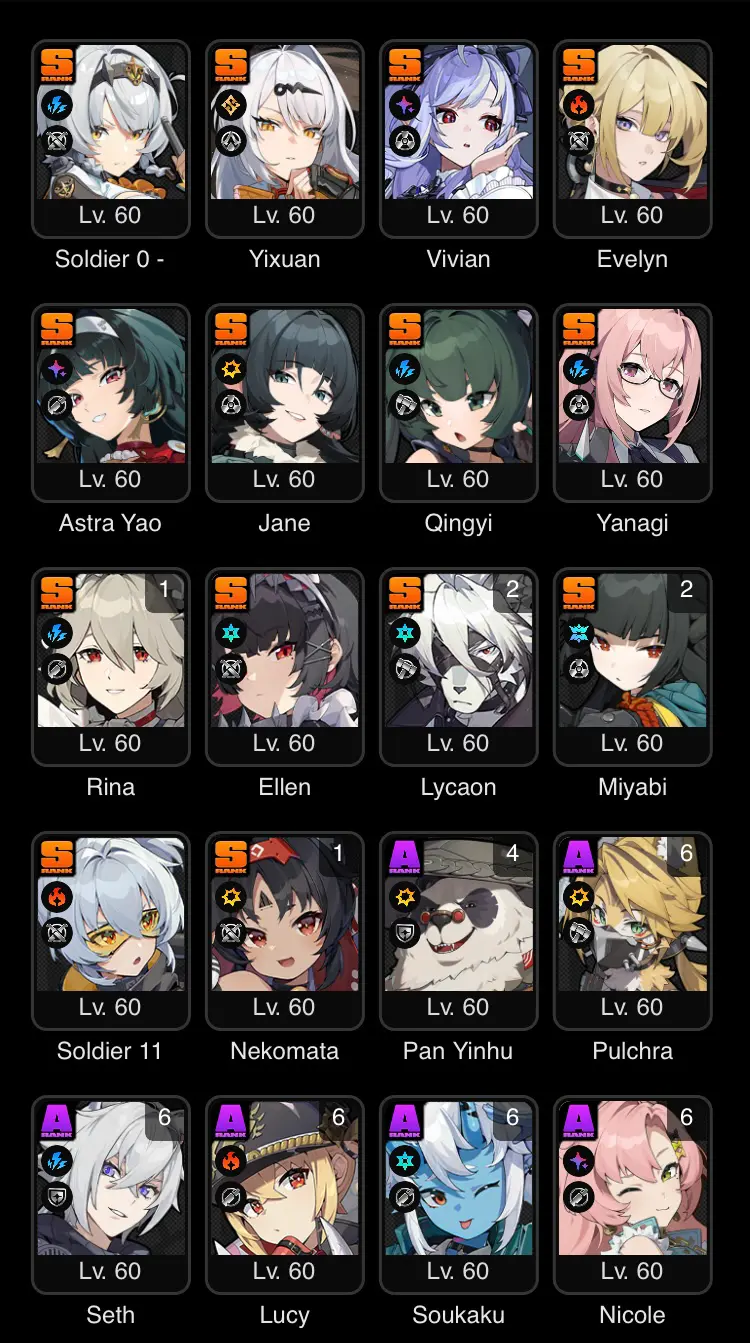Viewport: 750px width, 1343px height.
Task: Click the frost element icon on Miyabi's card
Action: click(x=579, y=633)
